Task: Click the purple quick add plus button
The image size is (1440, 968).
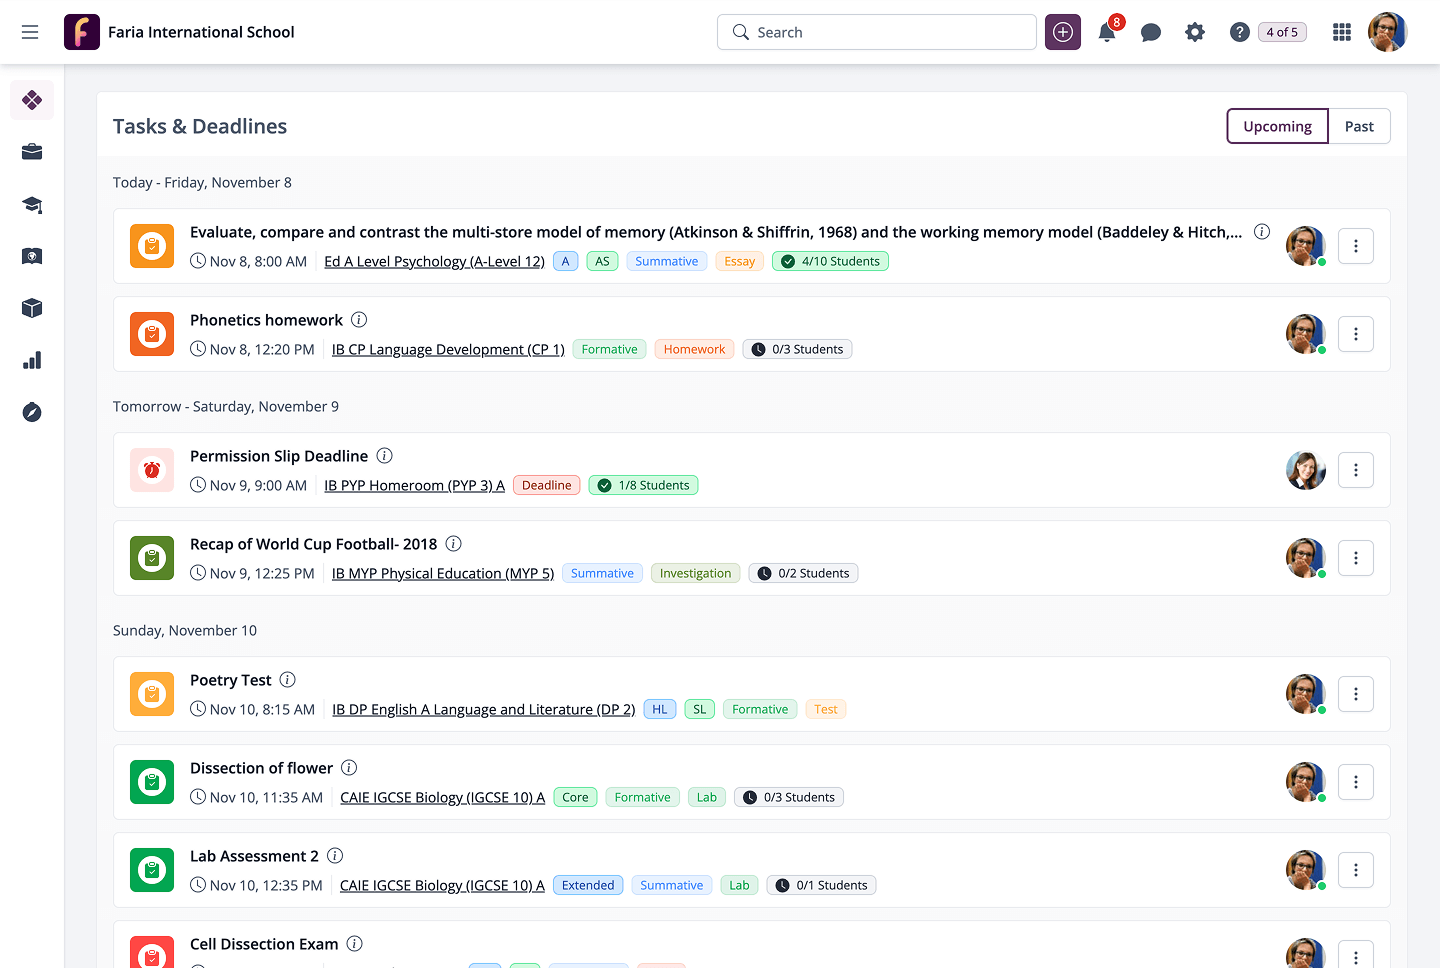Action: tap(1063, 32)
